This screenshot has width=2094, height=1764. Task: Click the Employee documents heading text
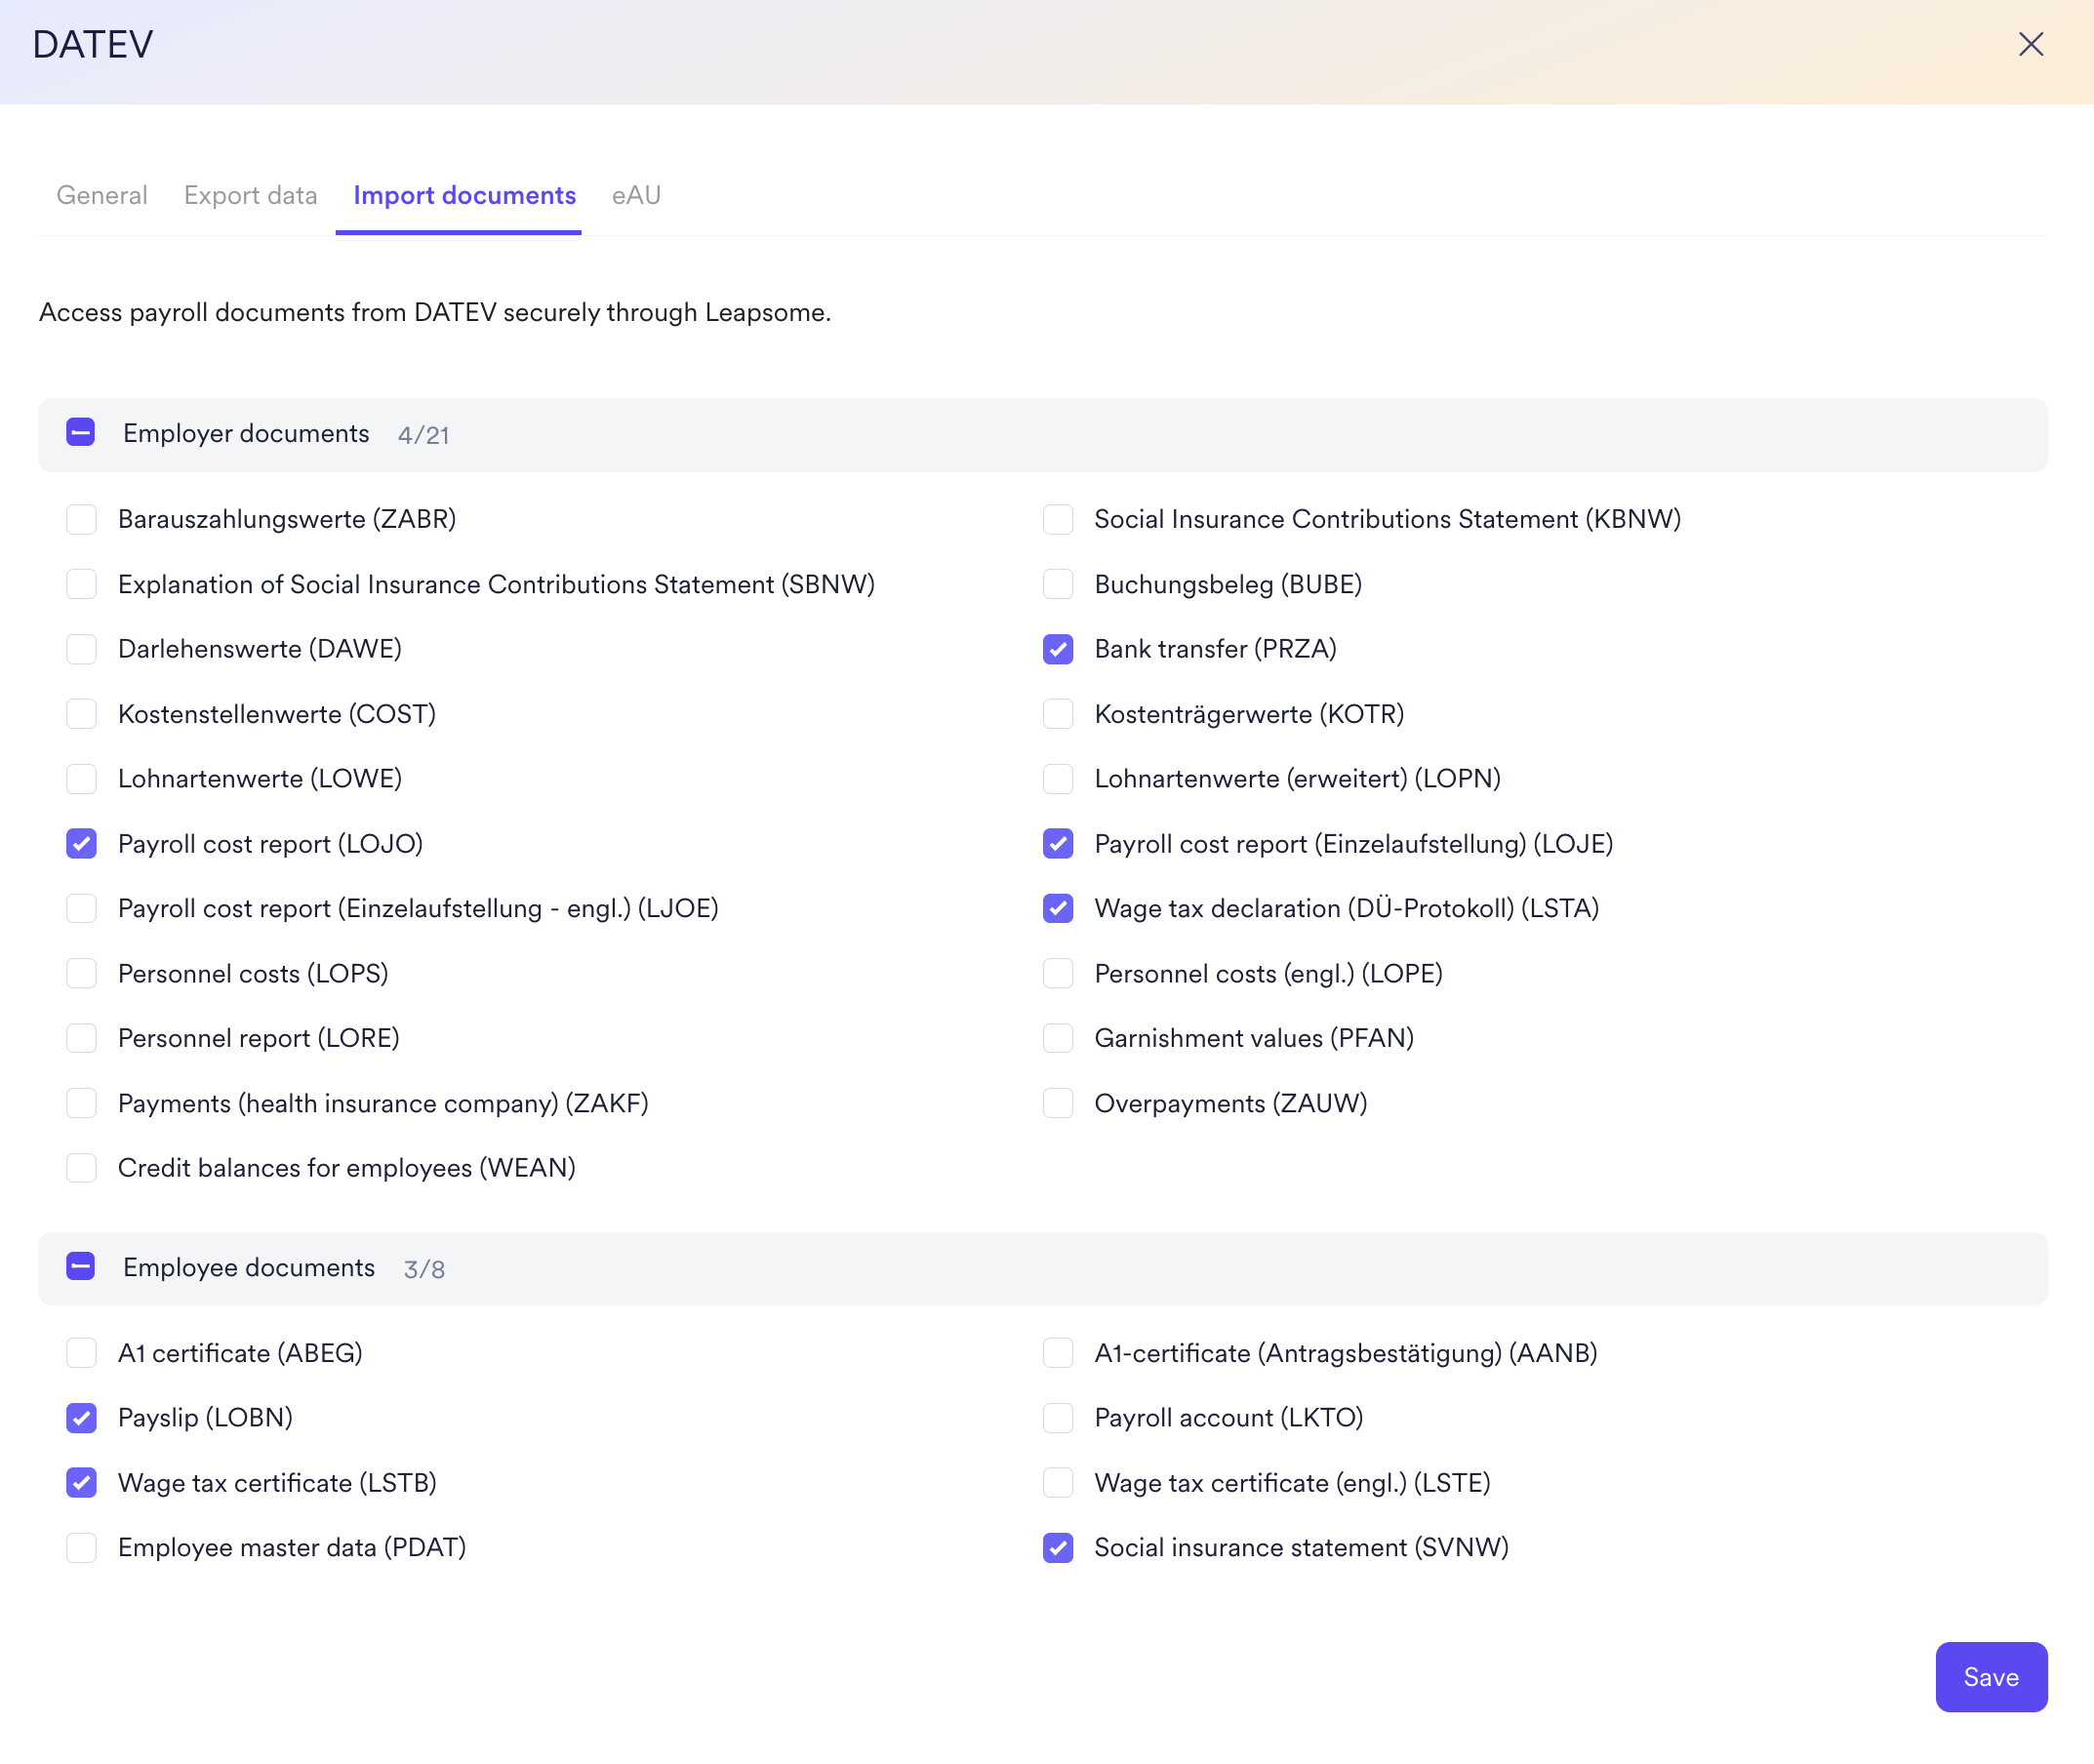249,1267
